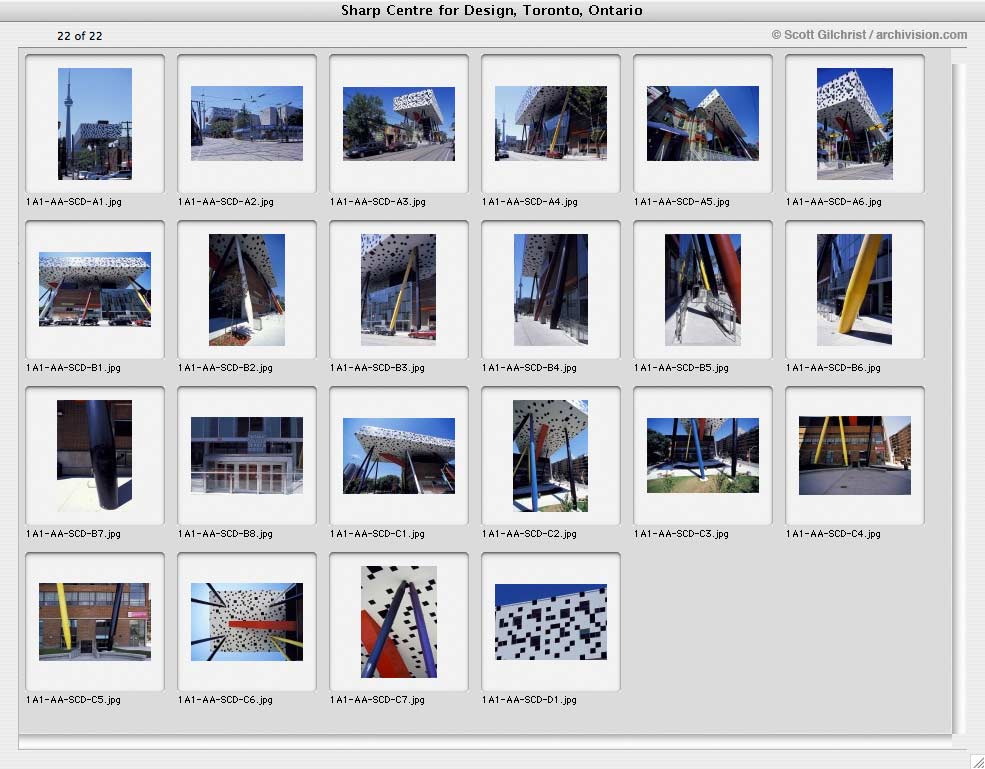Open thumbnail 1A1-AA-SCD-C4.jpg

[x=855, y=455]
